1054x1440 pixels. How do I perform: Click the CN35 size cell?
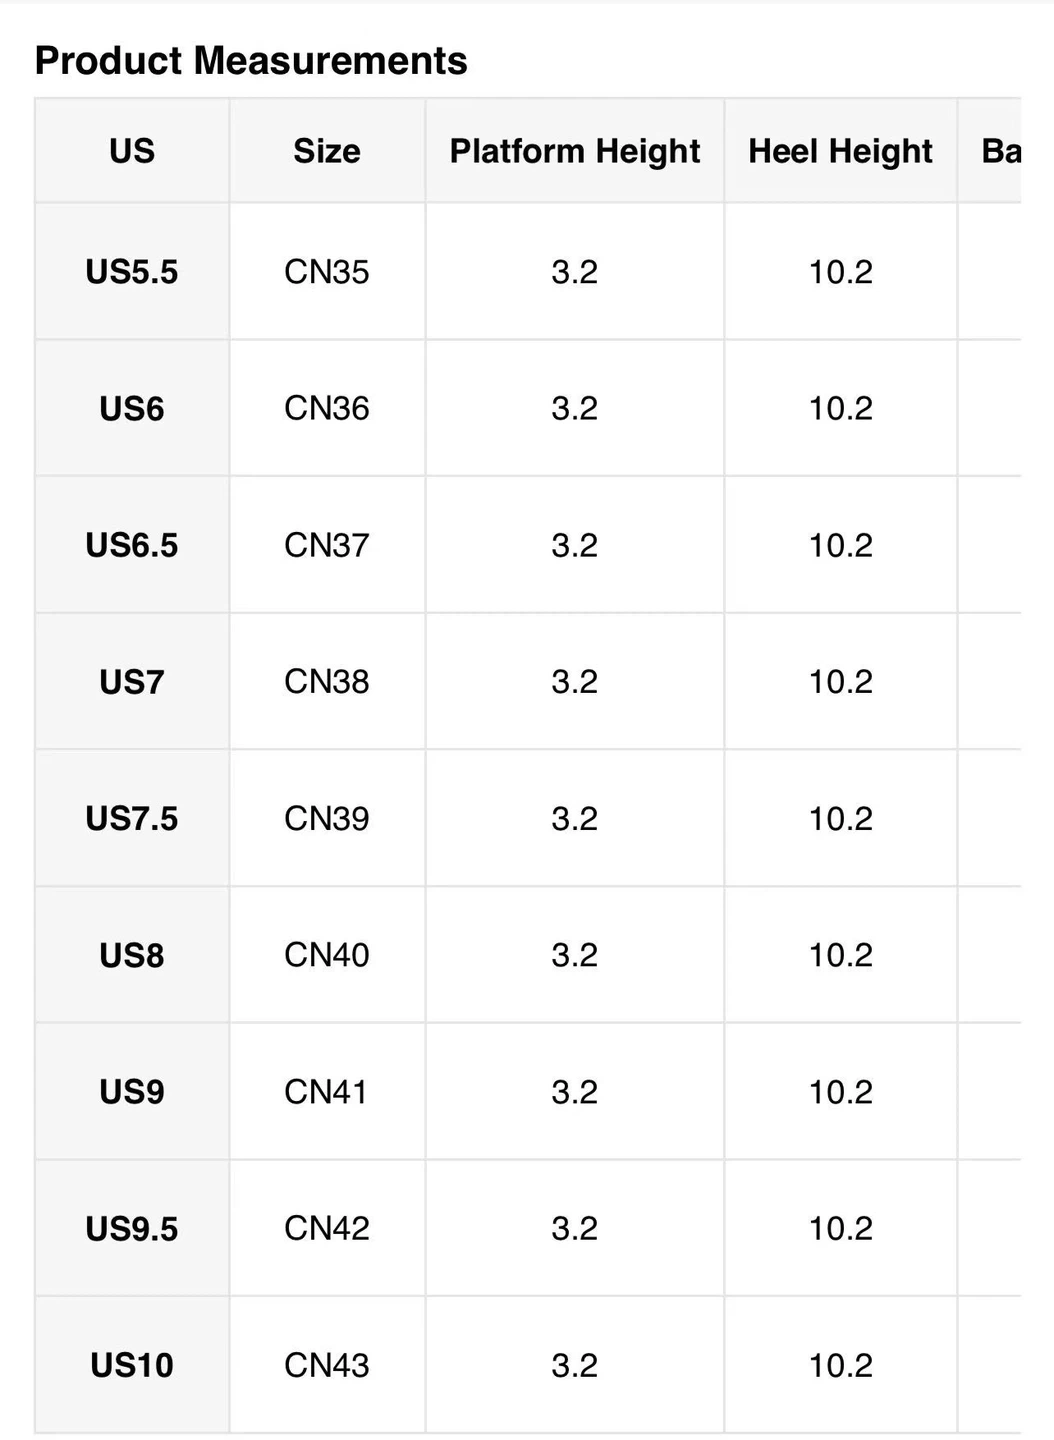point(327,272)
